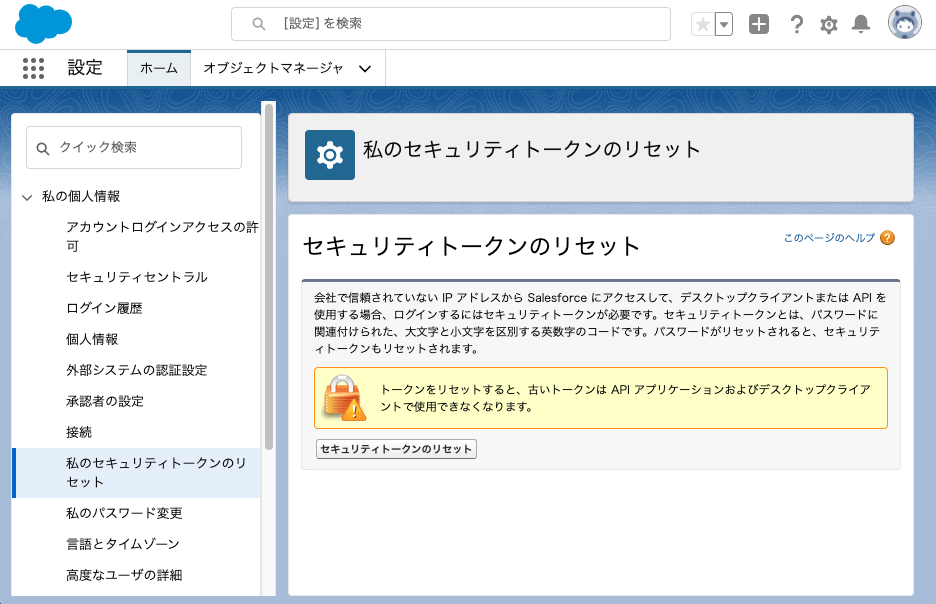Open the App Launcher grid icon
Image resolution: width=936 pixels, height=604 pixels.
pos(33,68)
